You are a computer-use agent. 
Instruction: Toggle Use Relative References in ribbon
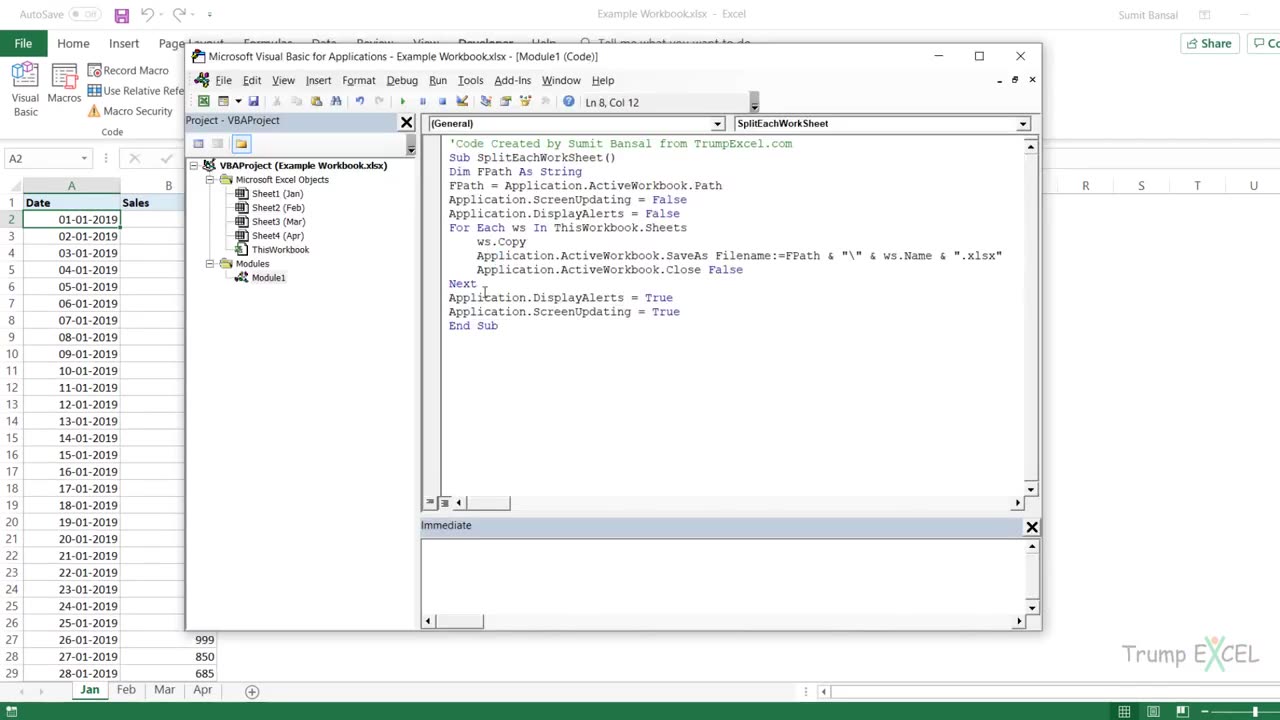pos(136,91)
